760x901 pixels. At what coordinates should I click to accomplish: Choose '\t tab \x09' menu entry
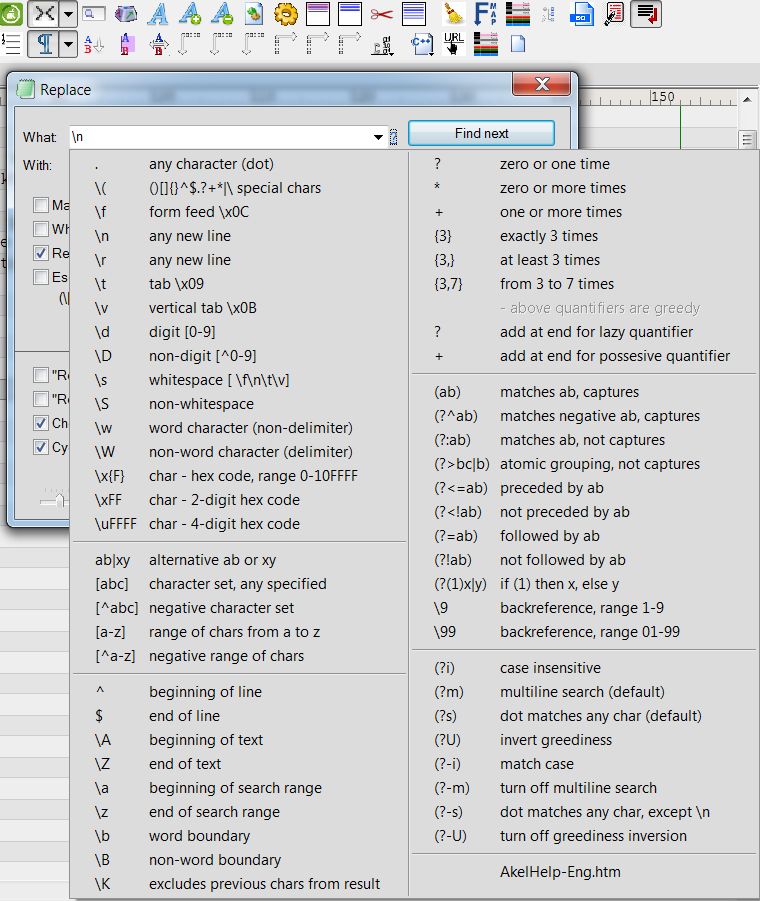239,284
